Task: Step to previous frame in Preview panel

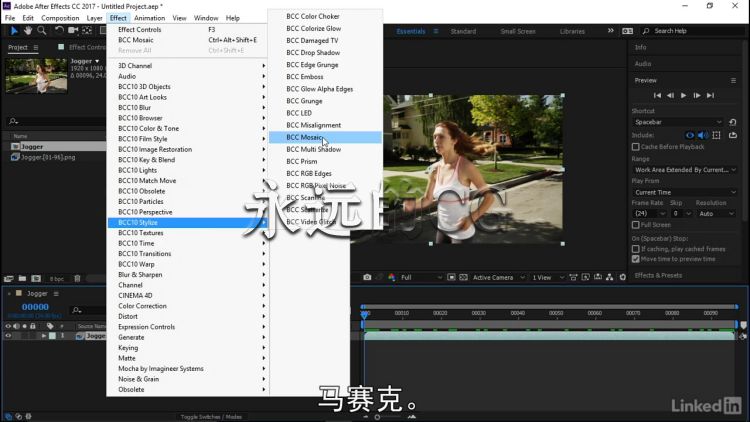Action: pos(670,95)
